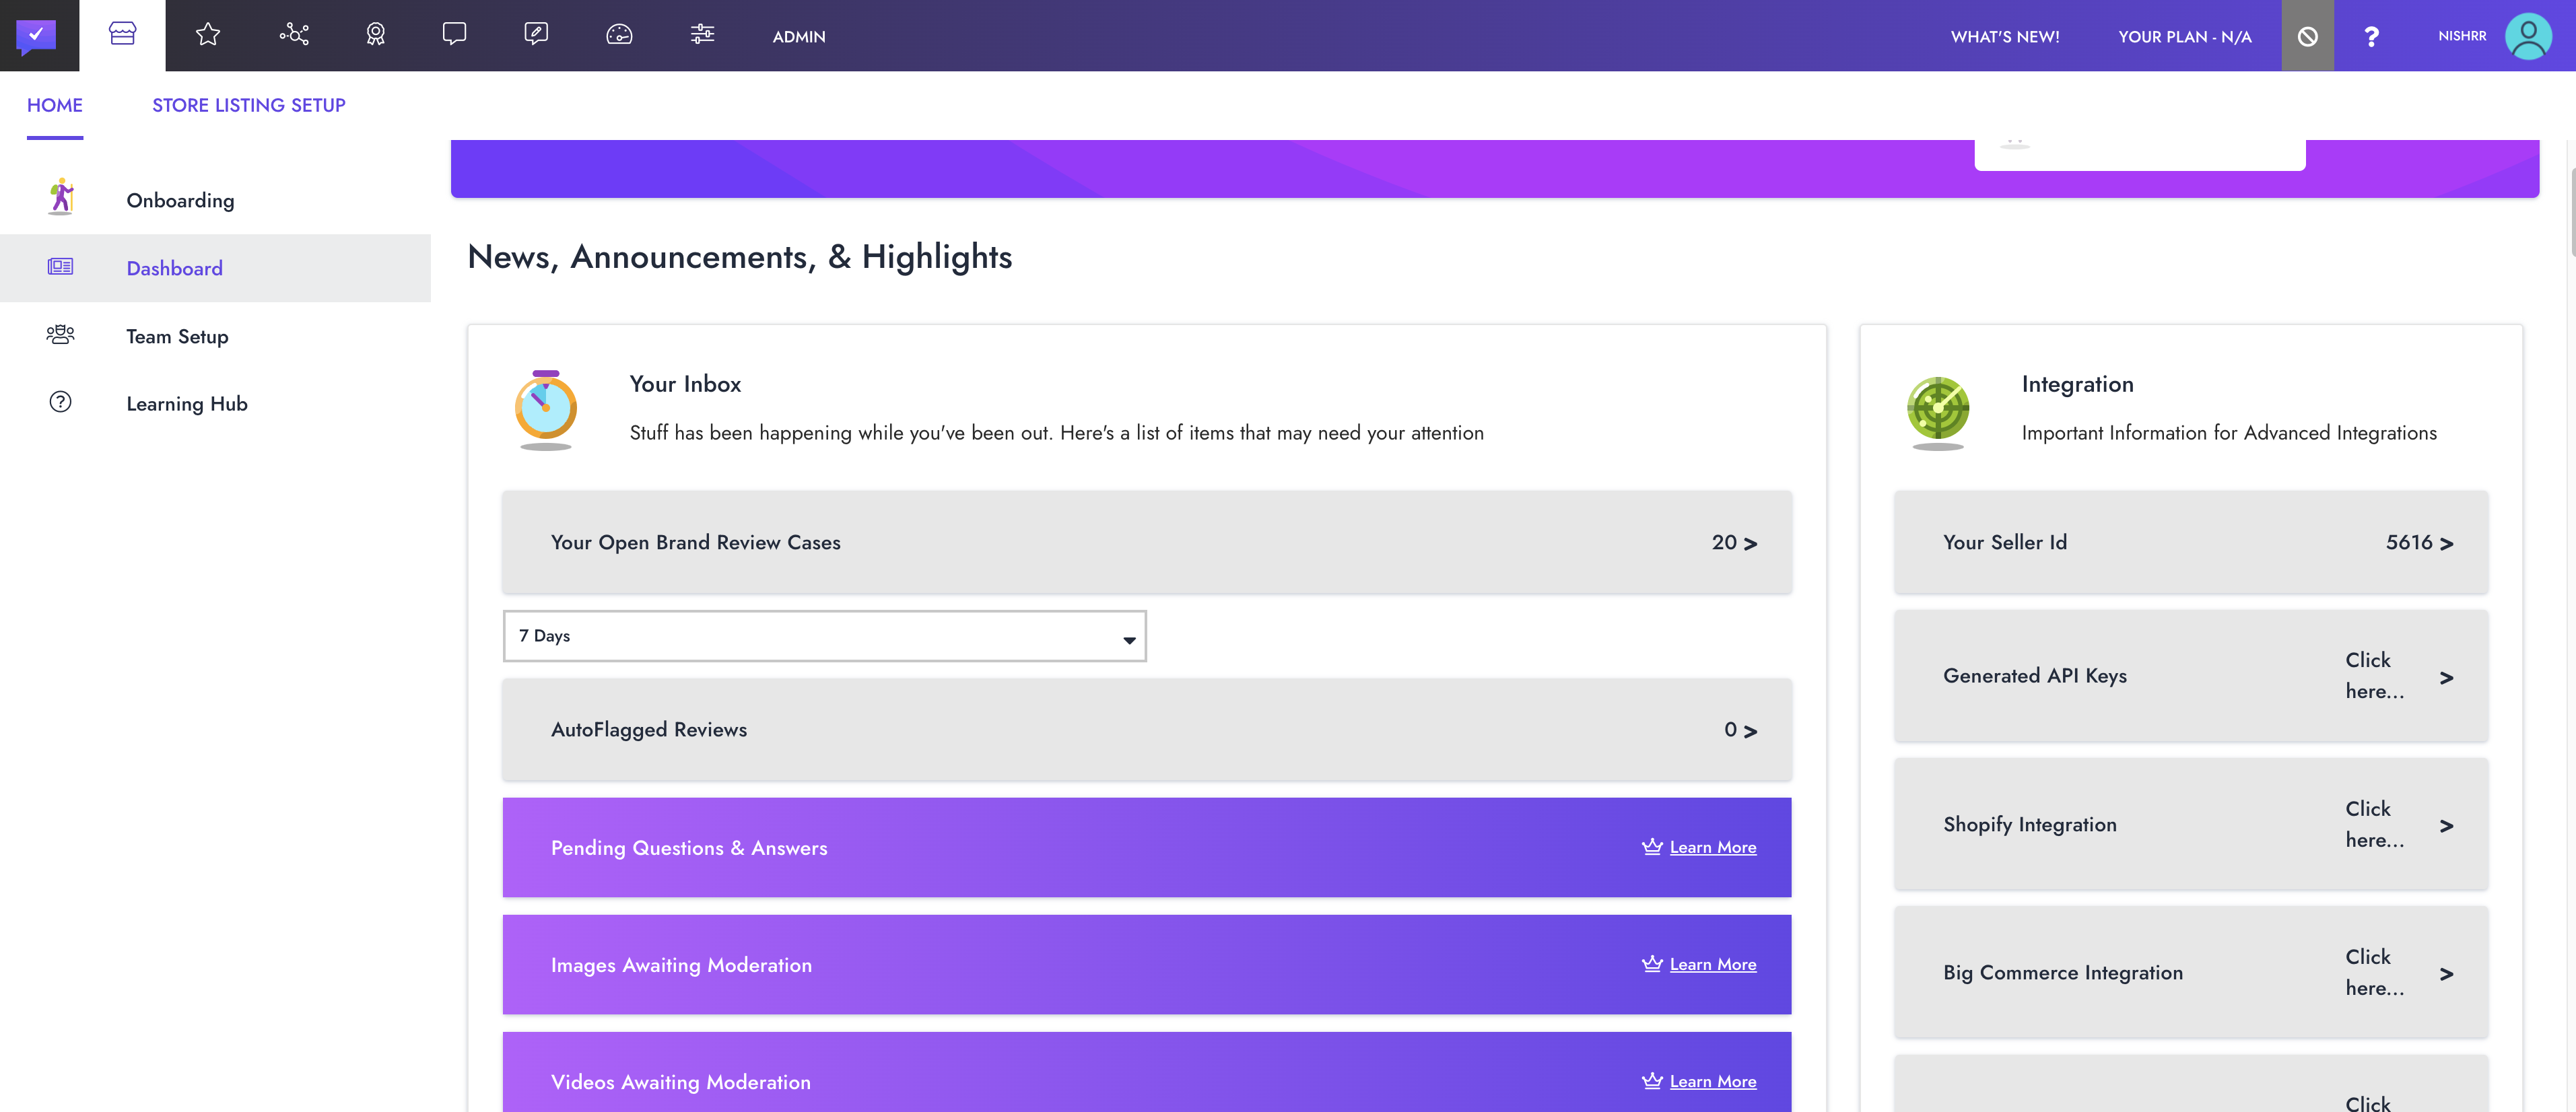Screen dimensions: 2576x1112
Task: Click the Onboarding hiker icon in sidebar
Action: (61, 197)
